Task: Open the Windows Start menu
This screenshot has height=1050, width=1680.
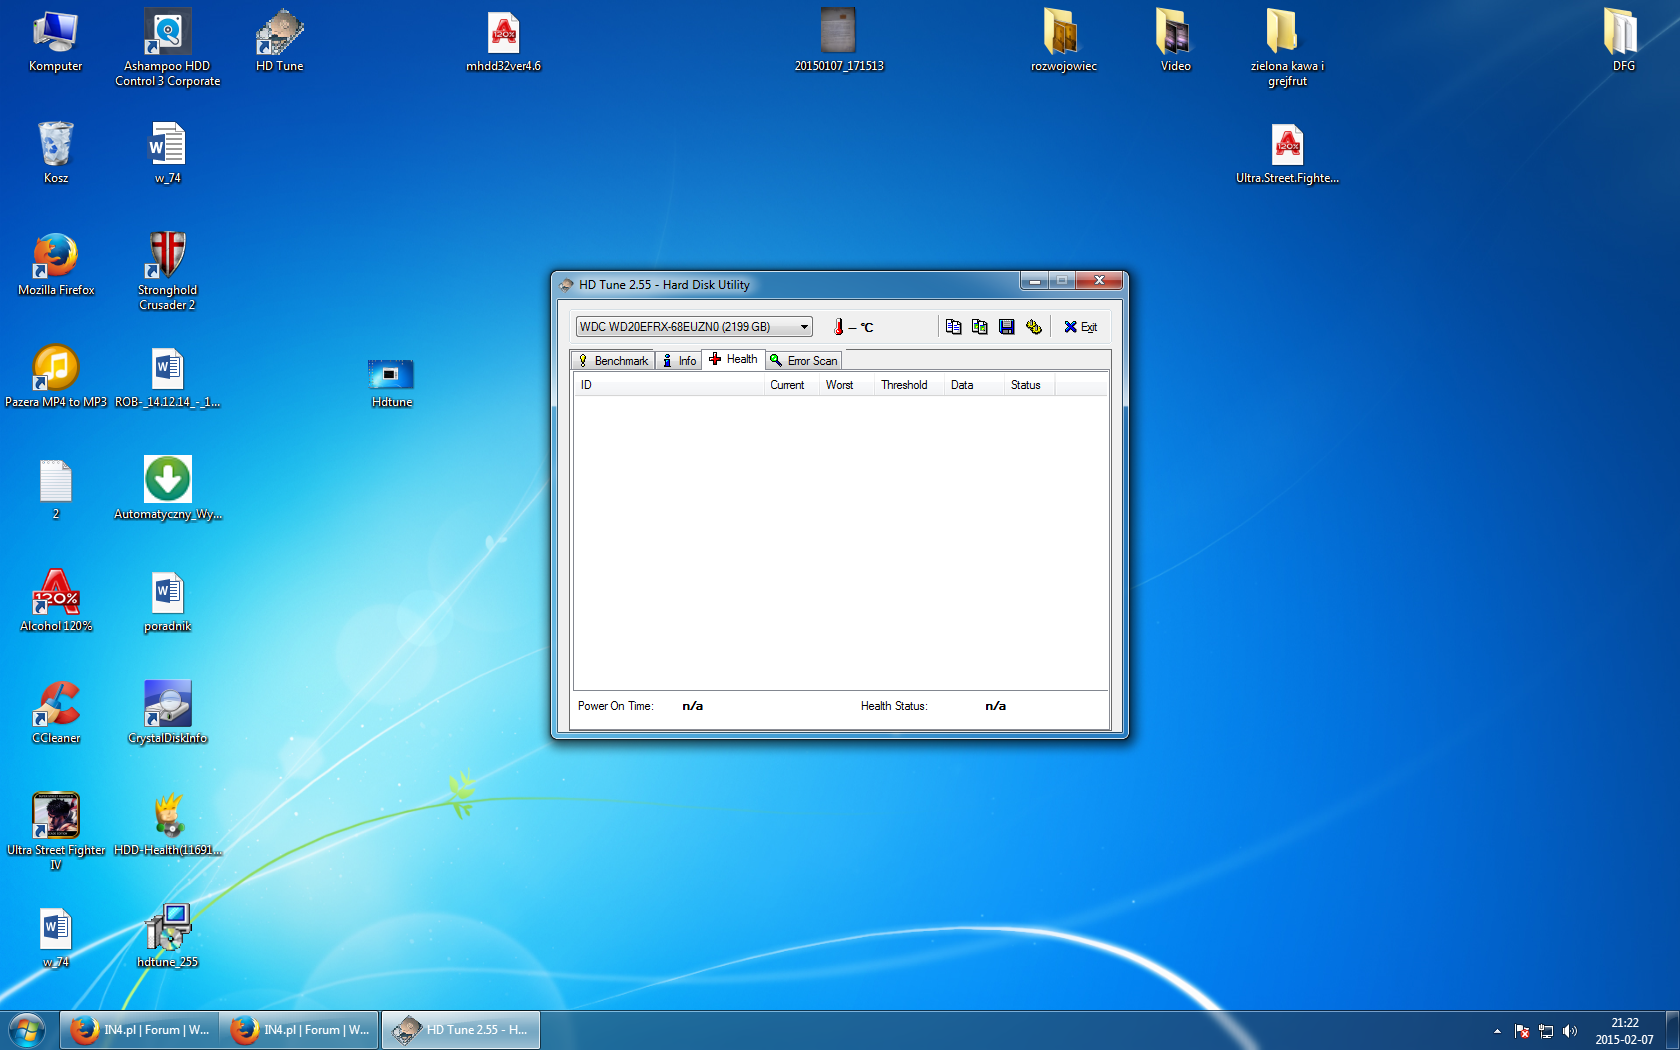Action: click(x=27, y=1030)
